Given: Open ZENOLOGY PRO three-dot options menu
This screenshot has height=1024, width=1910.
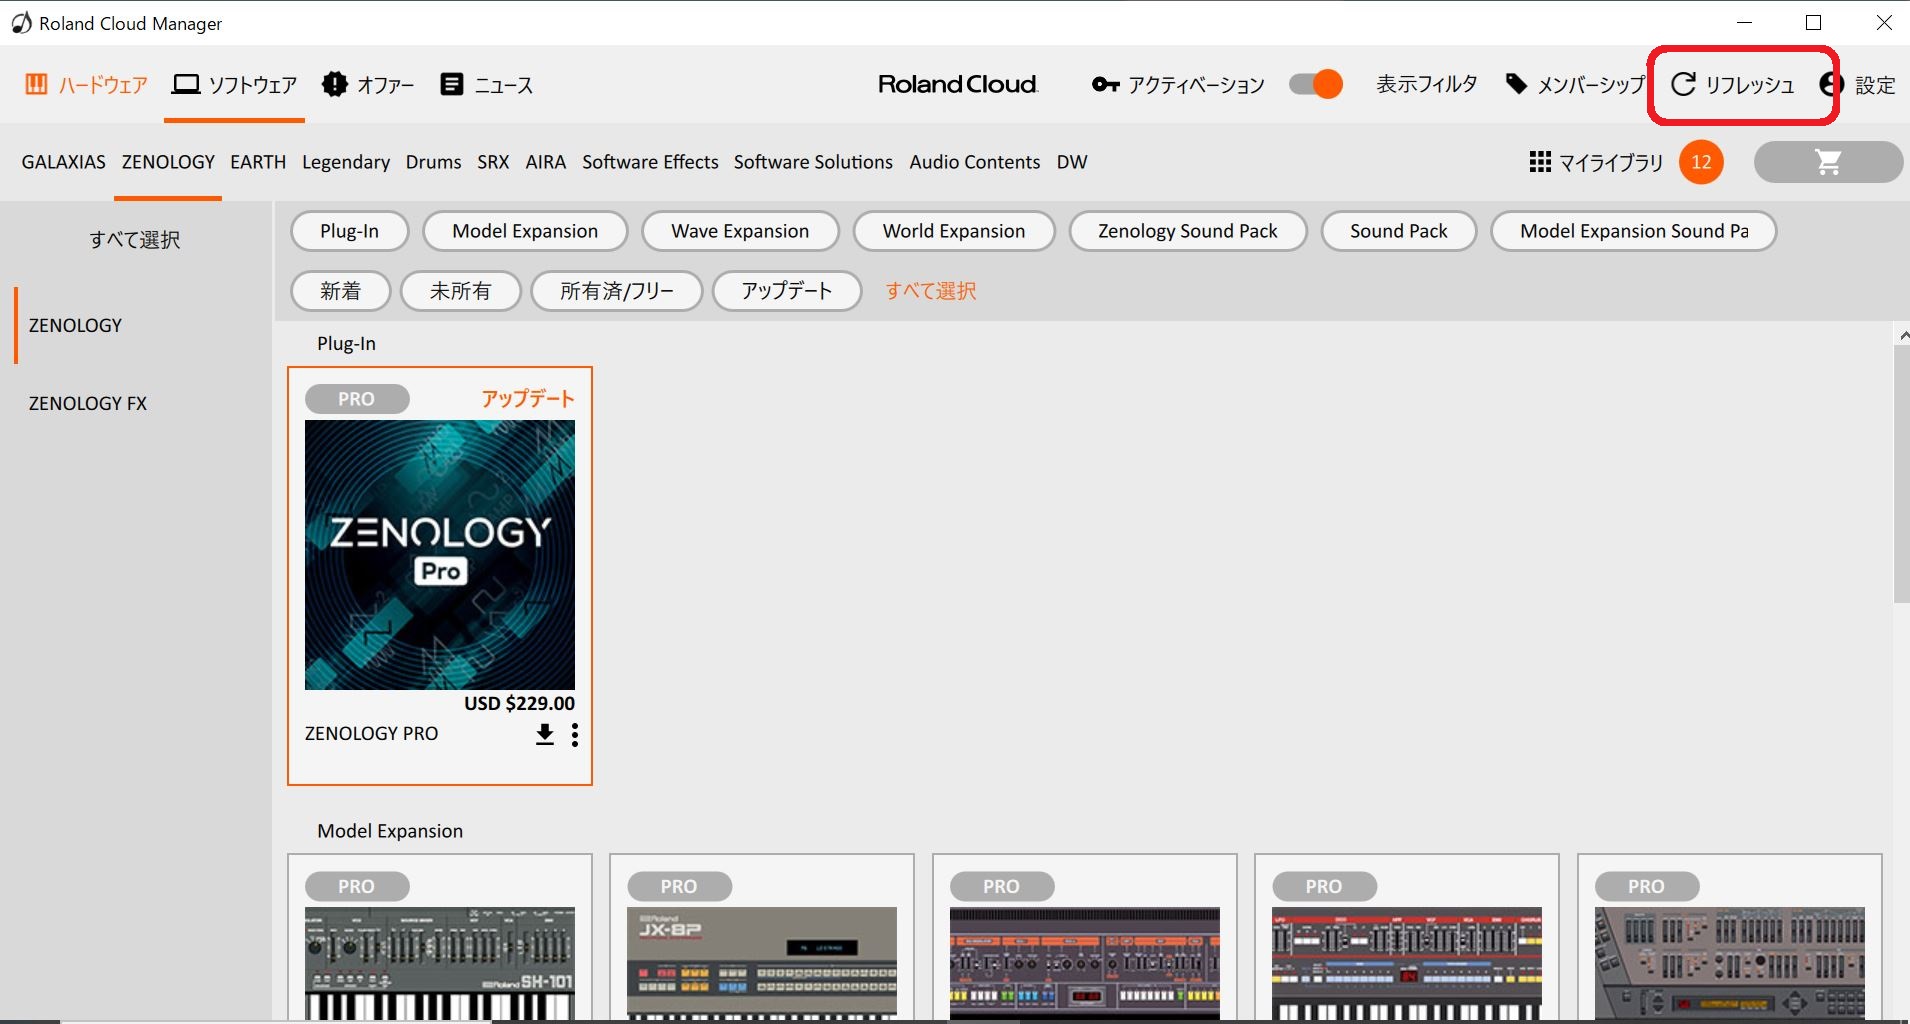Looking at the screenshot, I should 575,735.
